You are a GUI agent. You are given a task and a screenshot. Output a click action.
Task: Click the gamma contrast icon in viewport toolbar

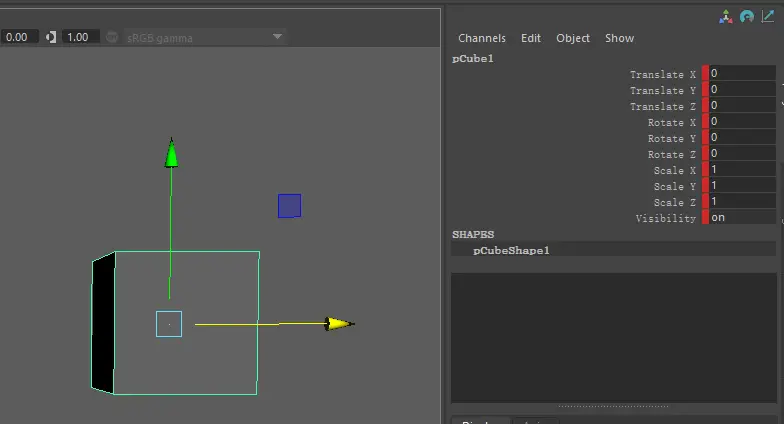[51, 37]
